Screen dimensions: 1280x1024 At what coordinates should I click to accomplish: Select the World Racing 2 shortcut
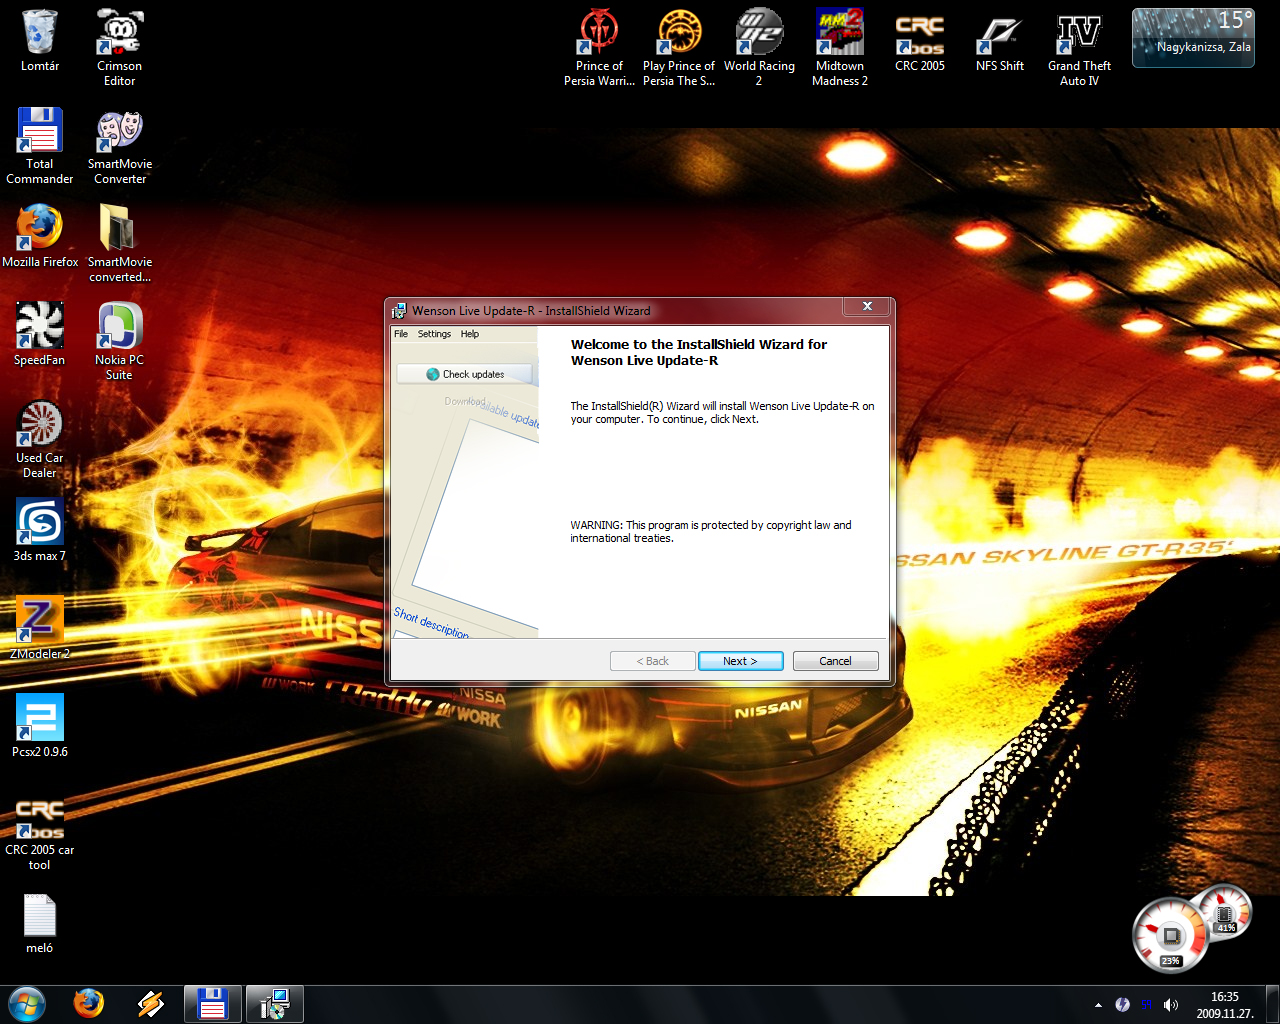(759, 47)
